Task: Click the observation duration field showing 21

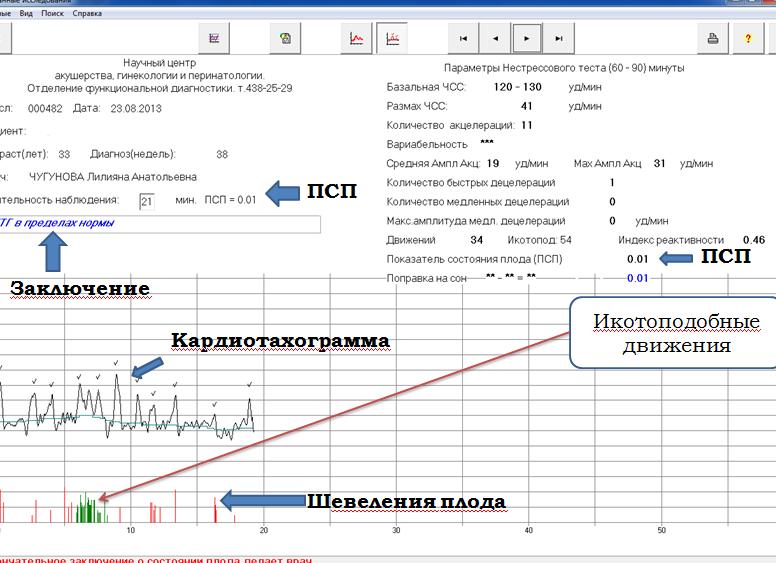Action: coord(147,201)
